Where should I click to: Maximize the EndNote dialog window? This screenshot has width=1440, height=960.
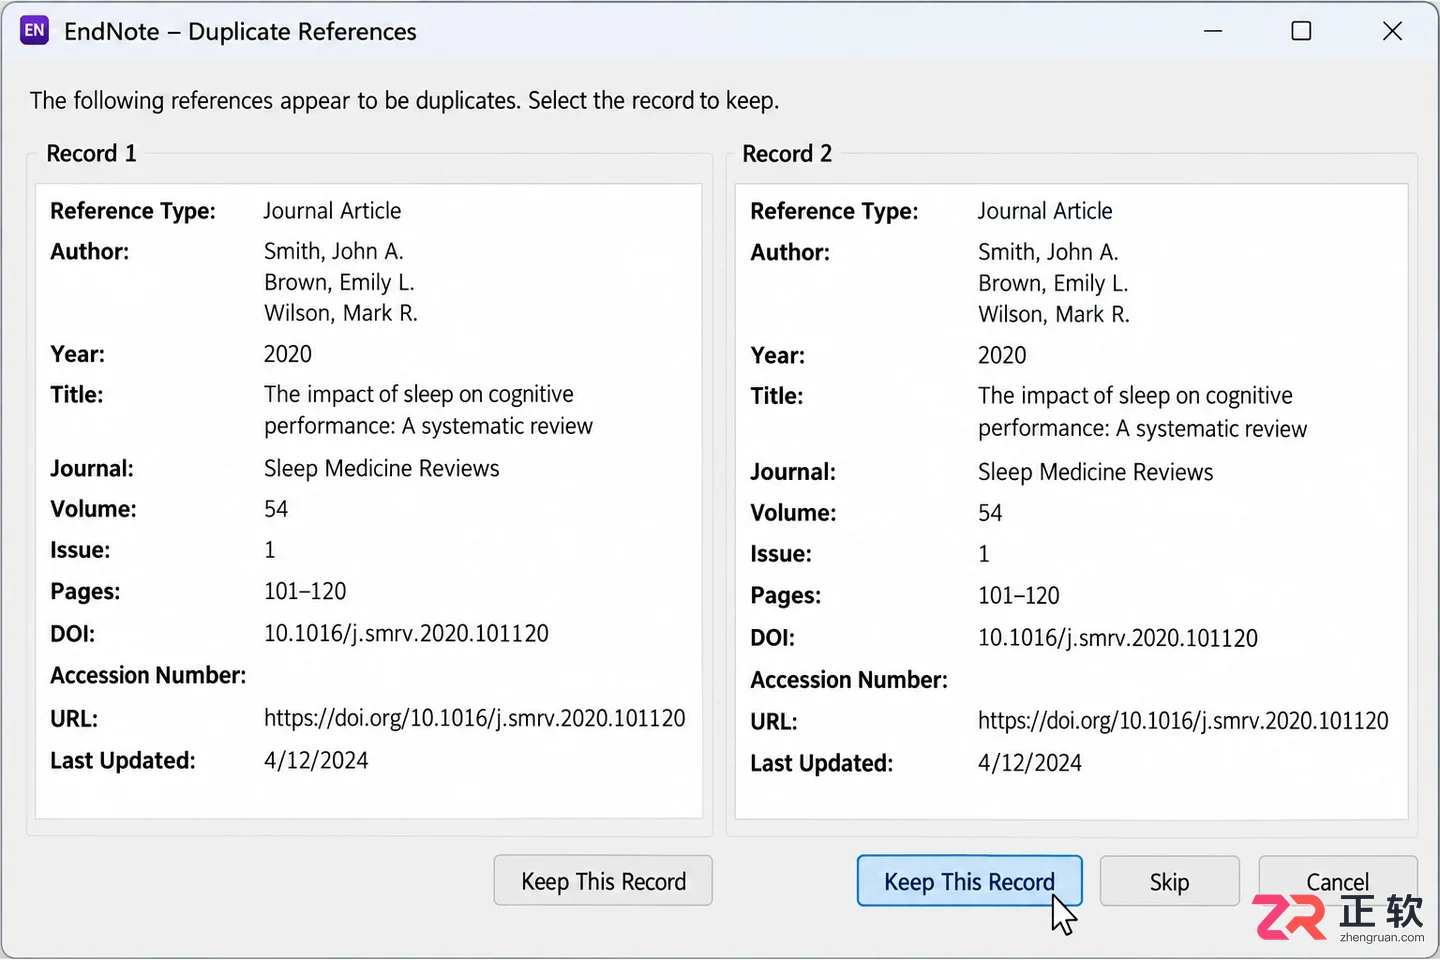pyautogui.click(x=1301, y=31)
